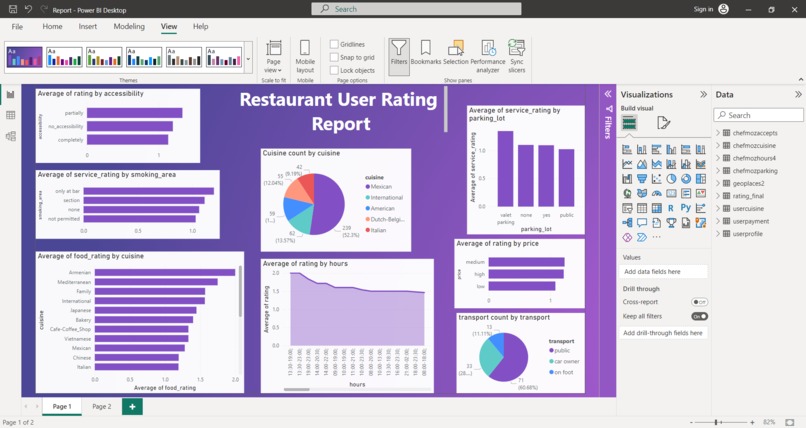Expand the Filters pane chevron
The height and width of the screenshot is (428, 806).
tap(608, 94)
